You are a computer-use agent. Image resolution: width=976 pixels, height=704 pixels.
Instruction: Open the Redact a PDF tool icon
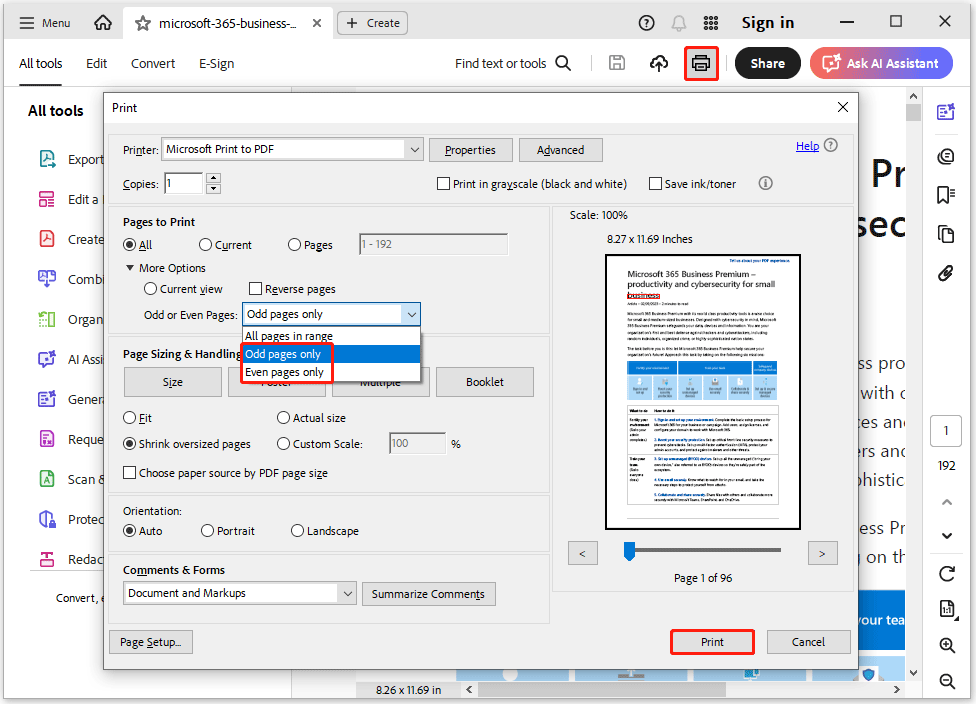[x=47, y=559]
